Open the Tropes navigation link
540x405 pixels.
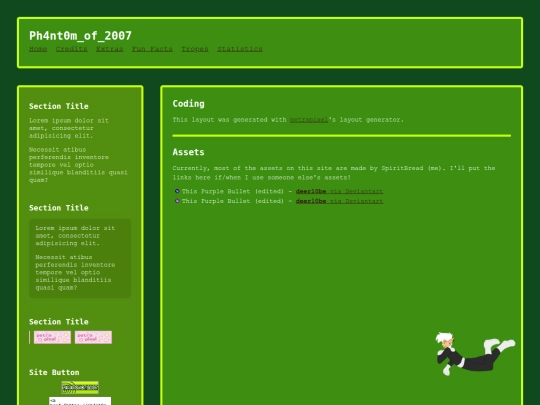(195, 49)
